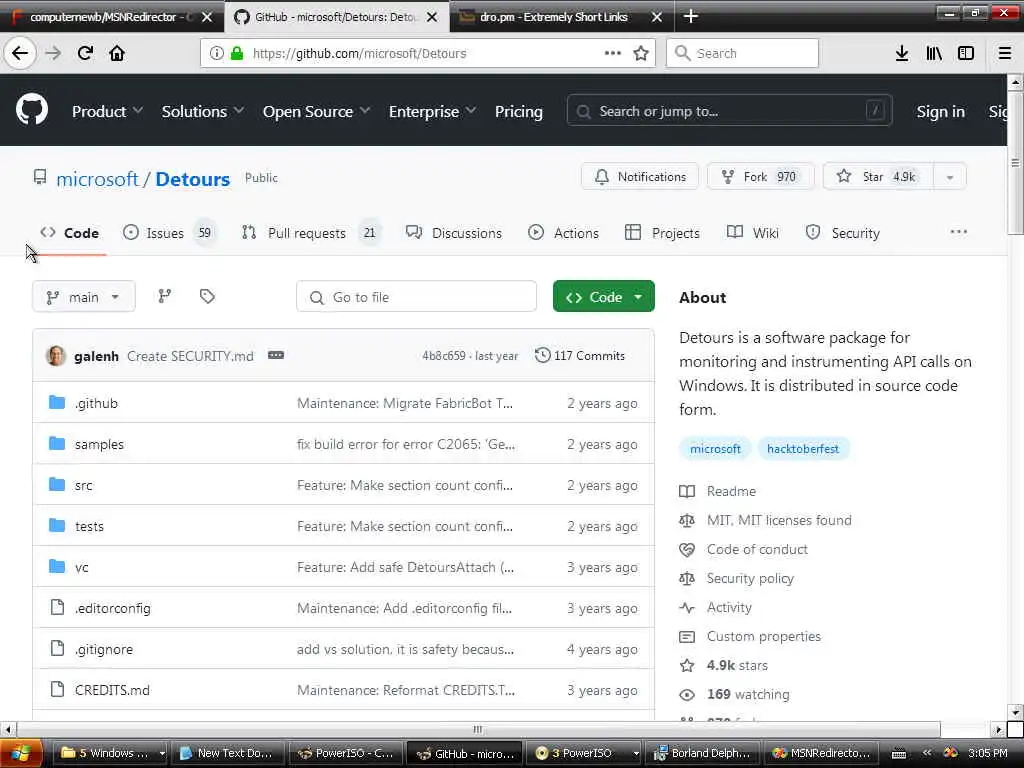Bookmark this page with the star icon
Image resolution: width=1024 pixels, height=768 pixels.
(641, 53)
